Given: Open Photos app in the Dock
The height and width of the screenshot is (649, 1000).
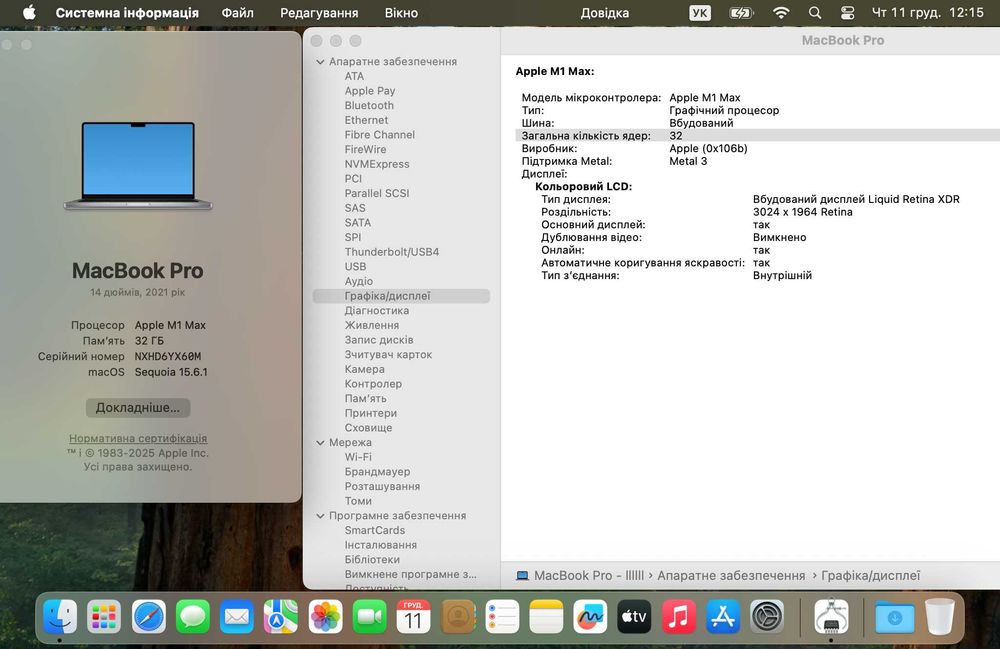Looking at the screenshot, I should coord(325,616).
